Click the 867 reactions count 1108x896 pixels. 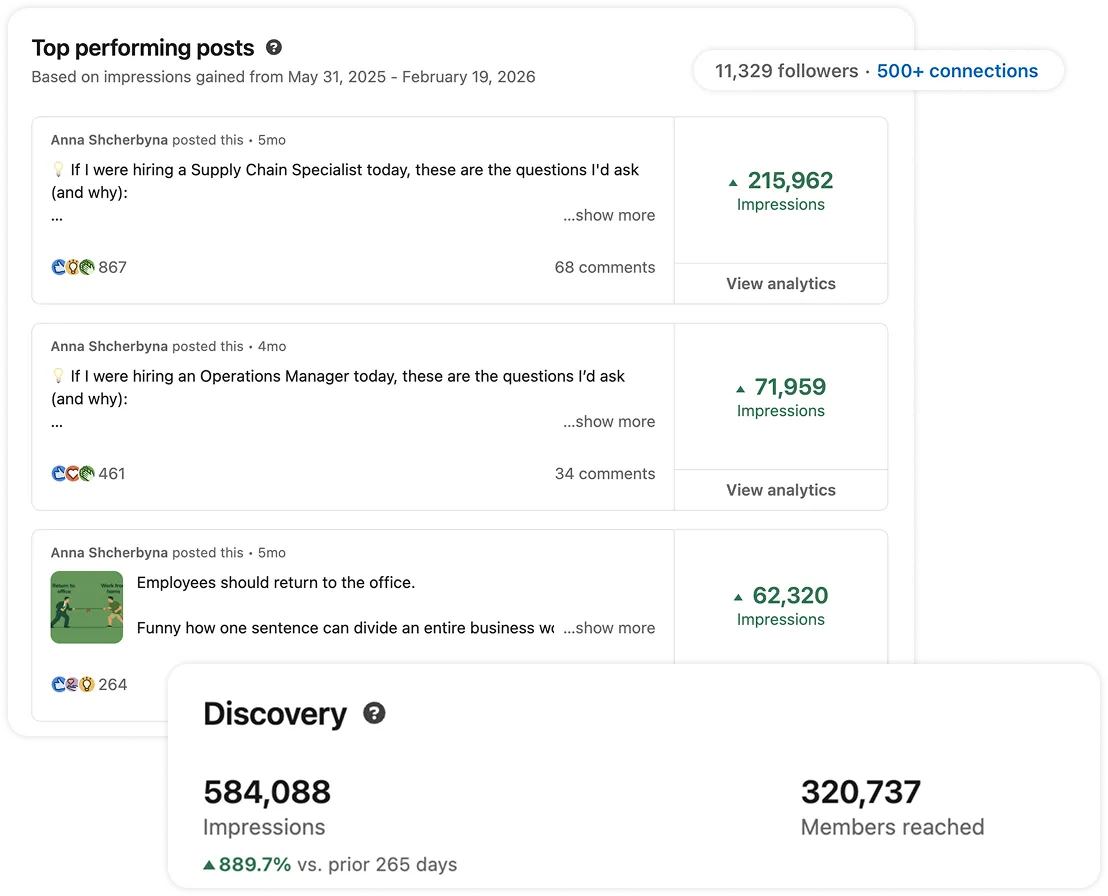112,267
